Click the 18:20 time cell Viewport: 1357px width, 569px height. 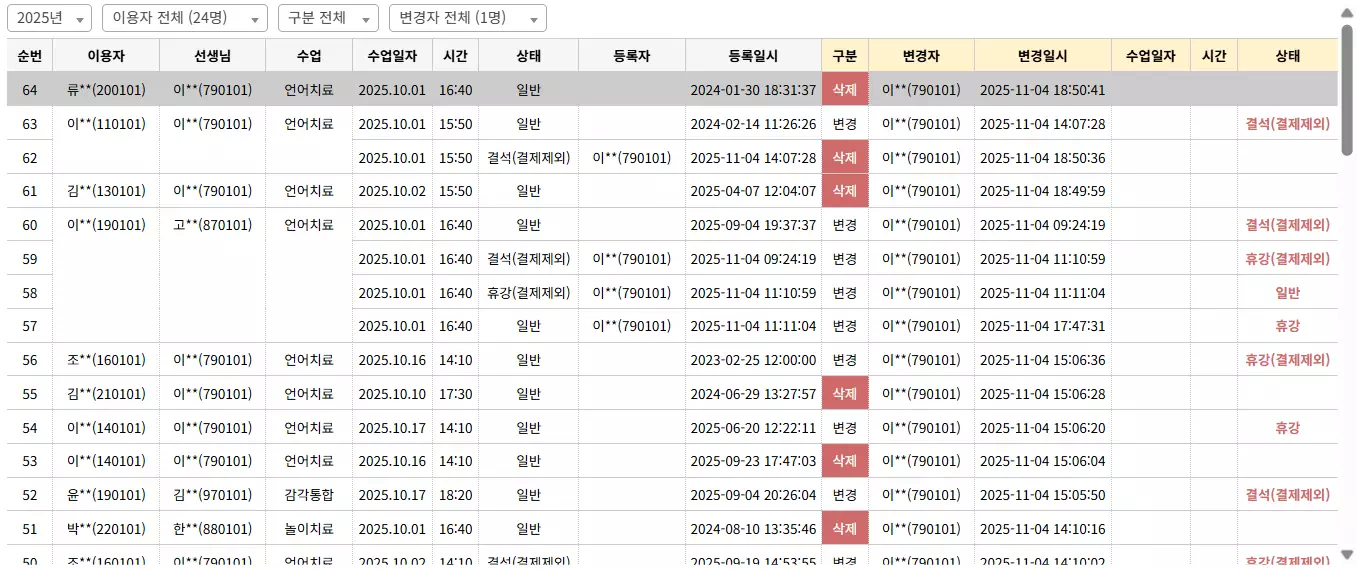point(455,495)
